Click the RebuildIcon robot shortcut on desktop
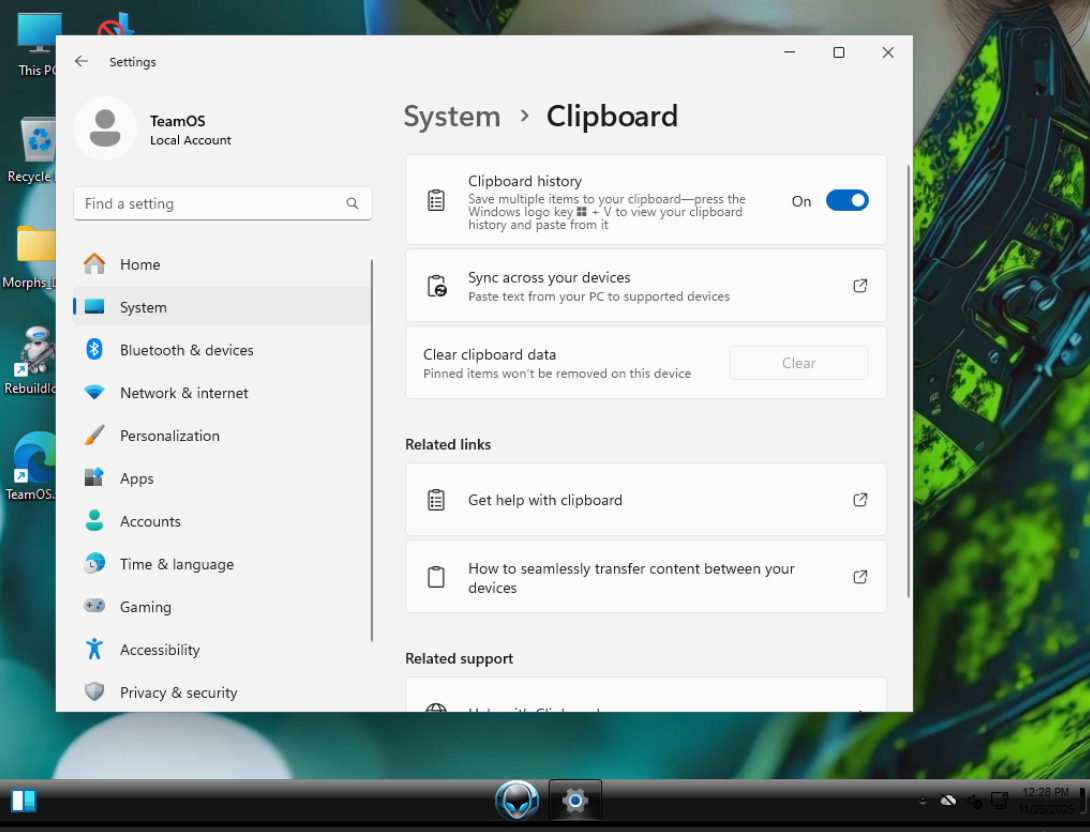1090x832 pixels. pos(31,361)
